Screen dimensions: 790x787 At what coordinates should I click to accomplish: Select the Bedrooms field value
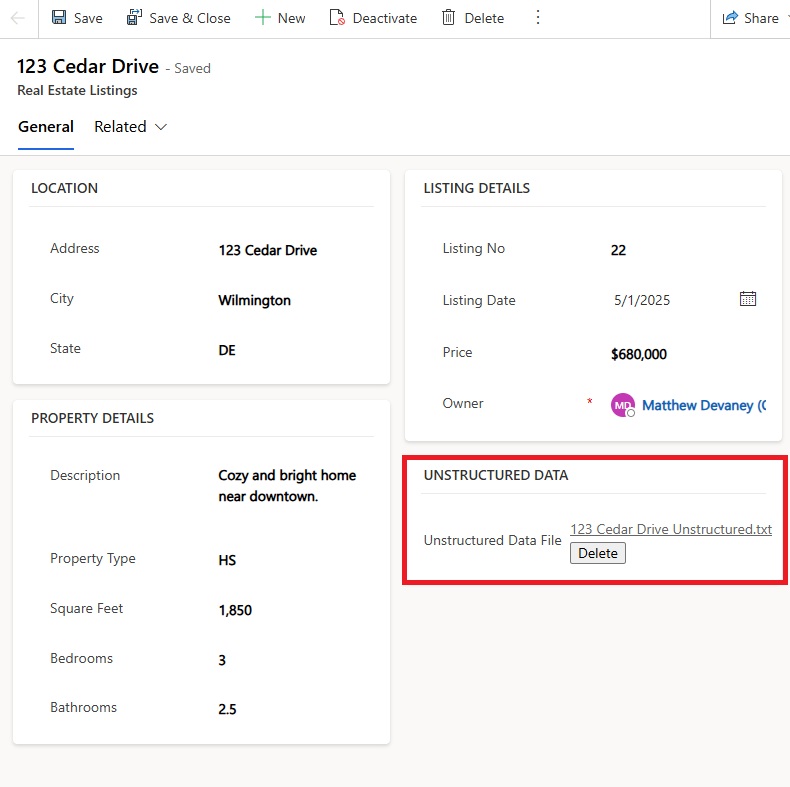click(x=222, y=660)
